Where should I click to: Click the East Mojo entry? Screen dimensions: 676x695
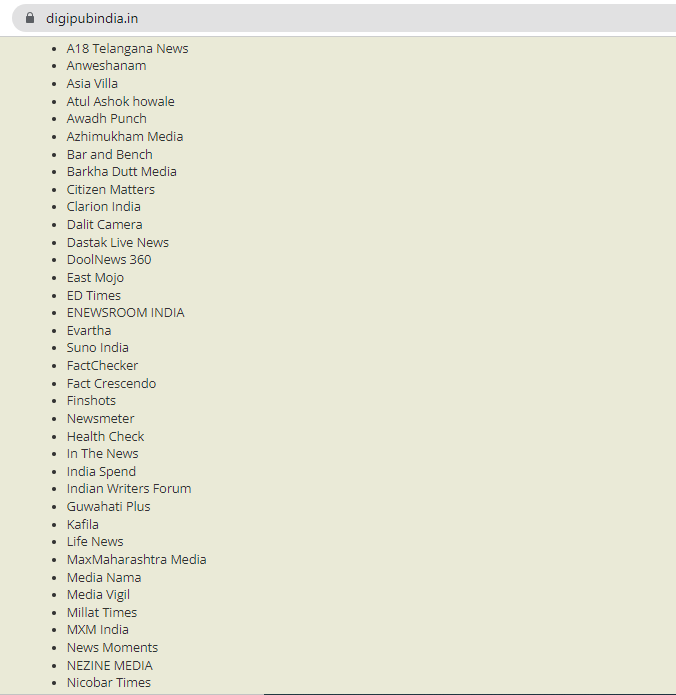click(x=95, y=277)
